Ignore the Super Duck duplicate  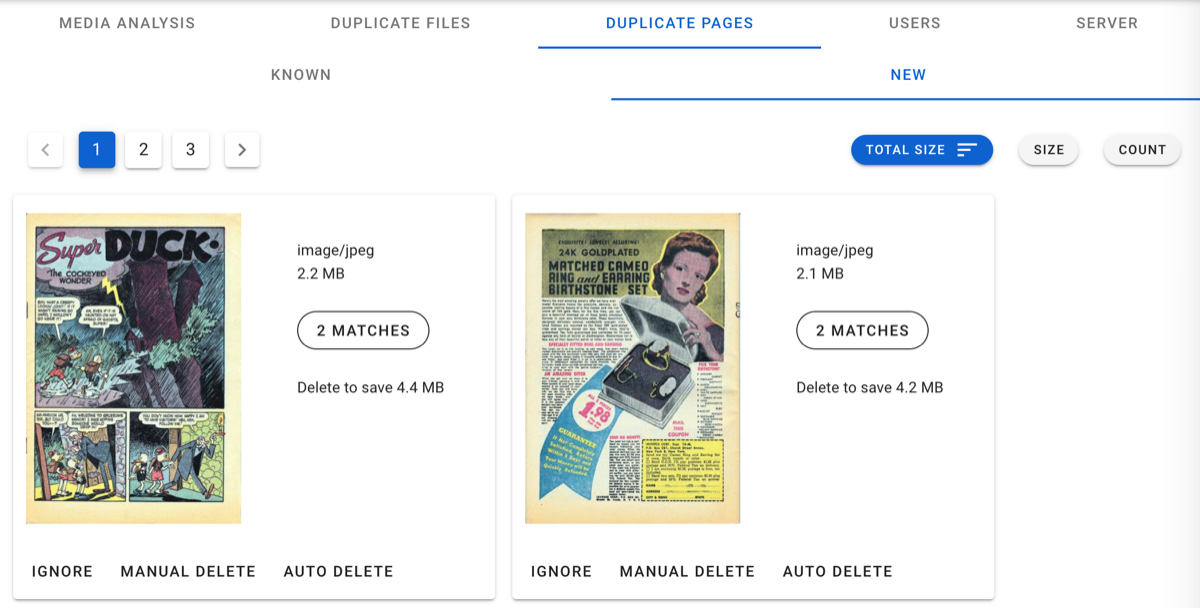pyautogui.click(x=62, y=571)
